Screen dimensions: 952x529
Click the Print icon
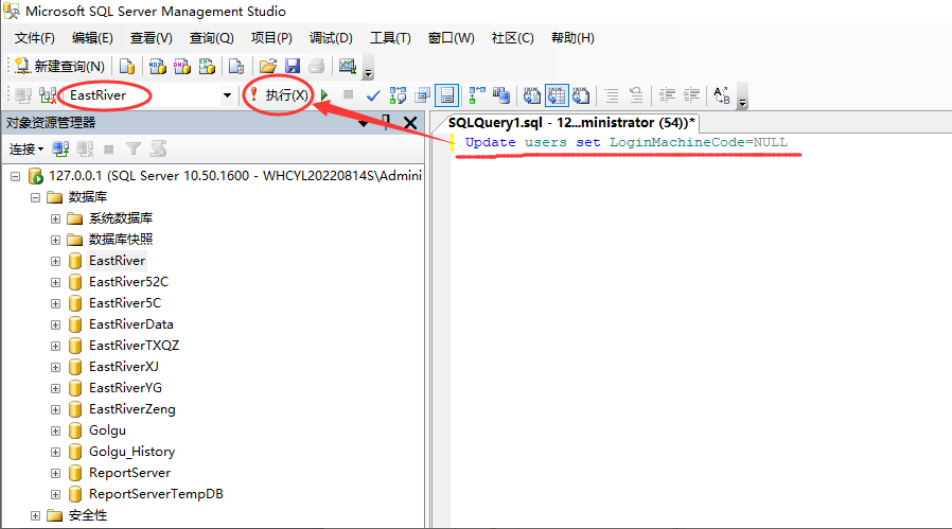click(x=316, y=66)
